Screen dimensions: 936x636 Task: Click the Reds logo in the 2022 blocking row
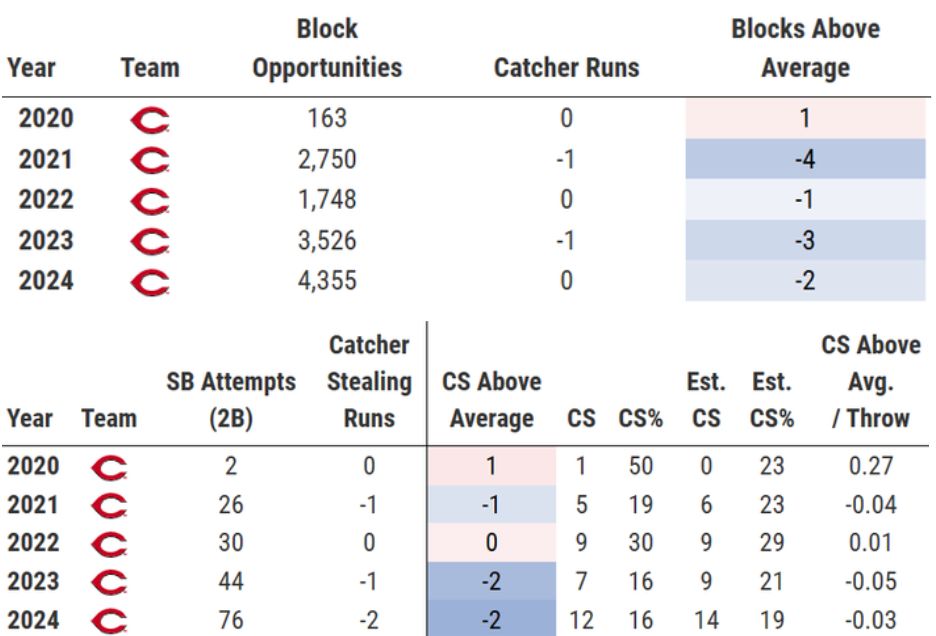[150, 199]
